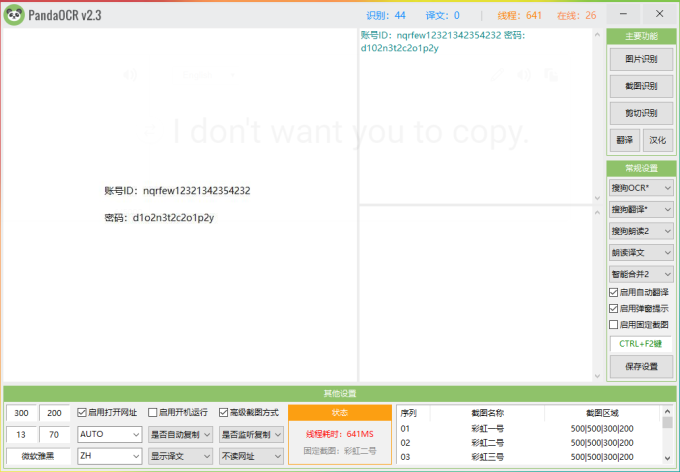This screenshot has height=472, width=680.
Task: Click the 截图区域 column header
Action: pos(602,413)
